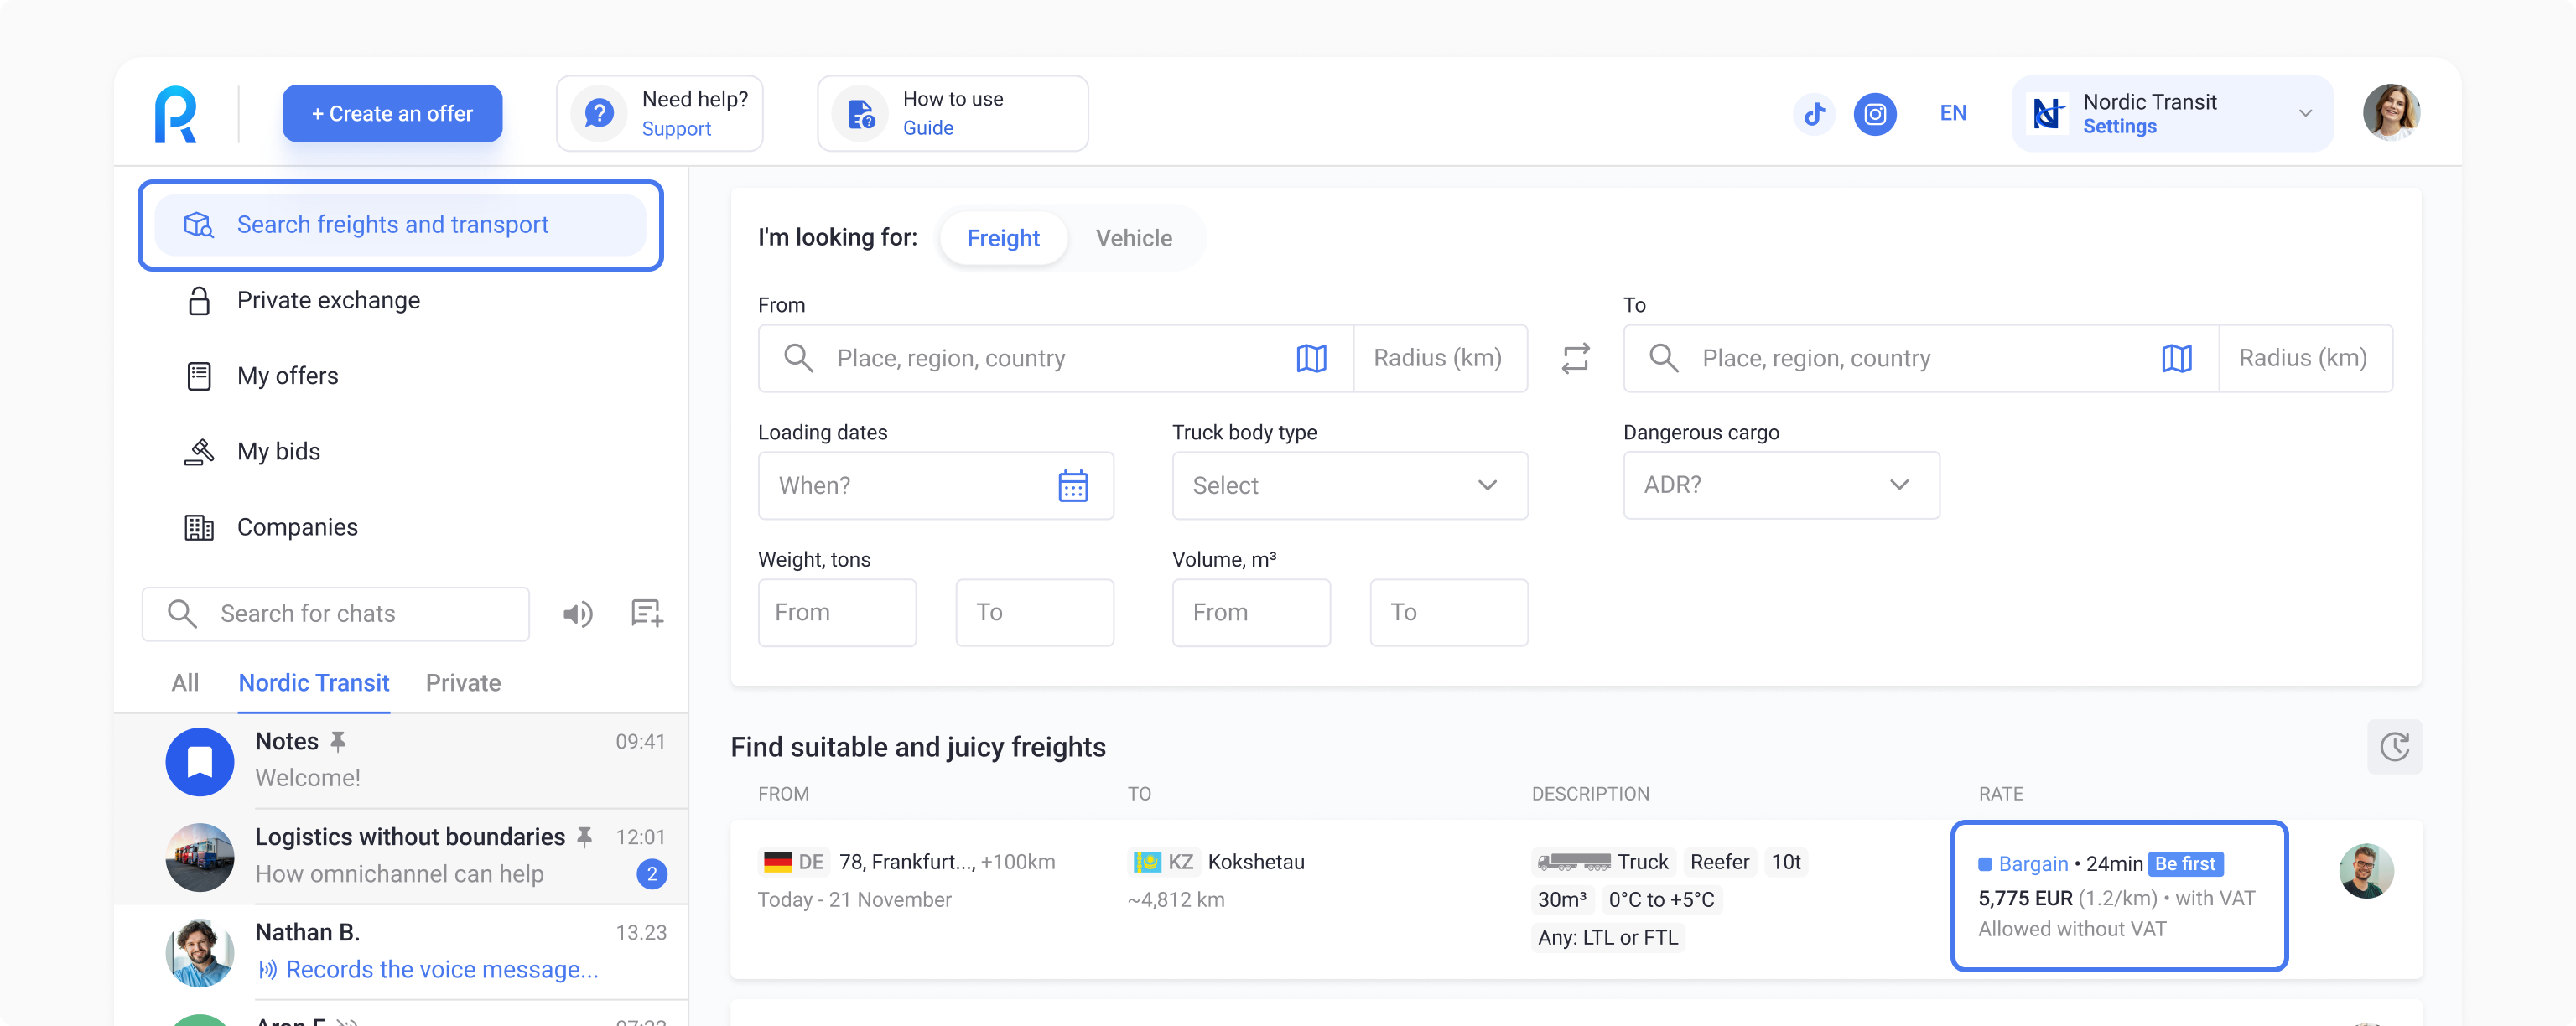The width and height of the screenshot is (2576, 1026).
Task: Click Weight tons To field
Action: coord(1034,613)
